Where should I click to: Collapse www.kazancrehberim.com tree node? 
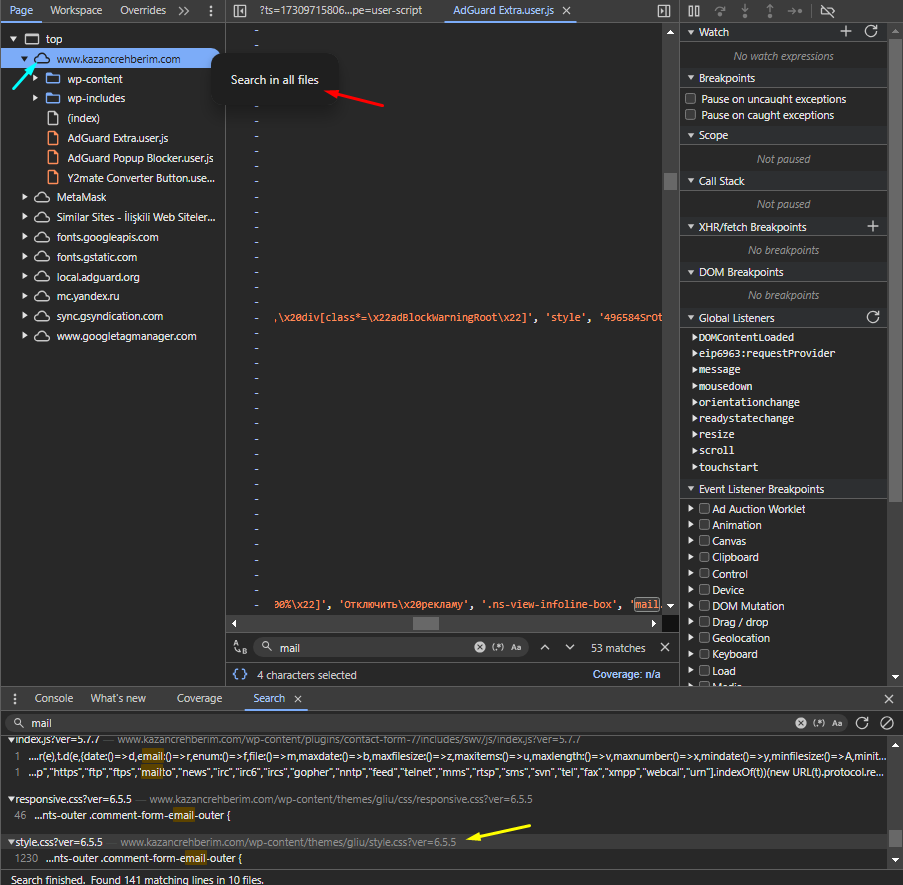coord(24,59)
